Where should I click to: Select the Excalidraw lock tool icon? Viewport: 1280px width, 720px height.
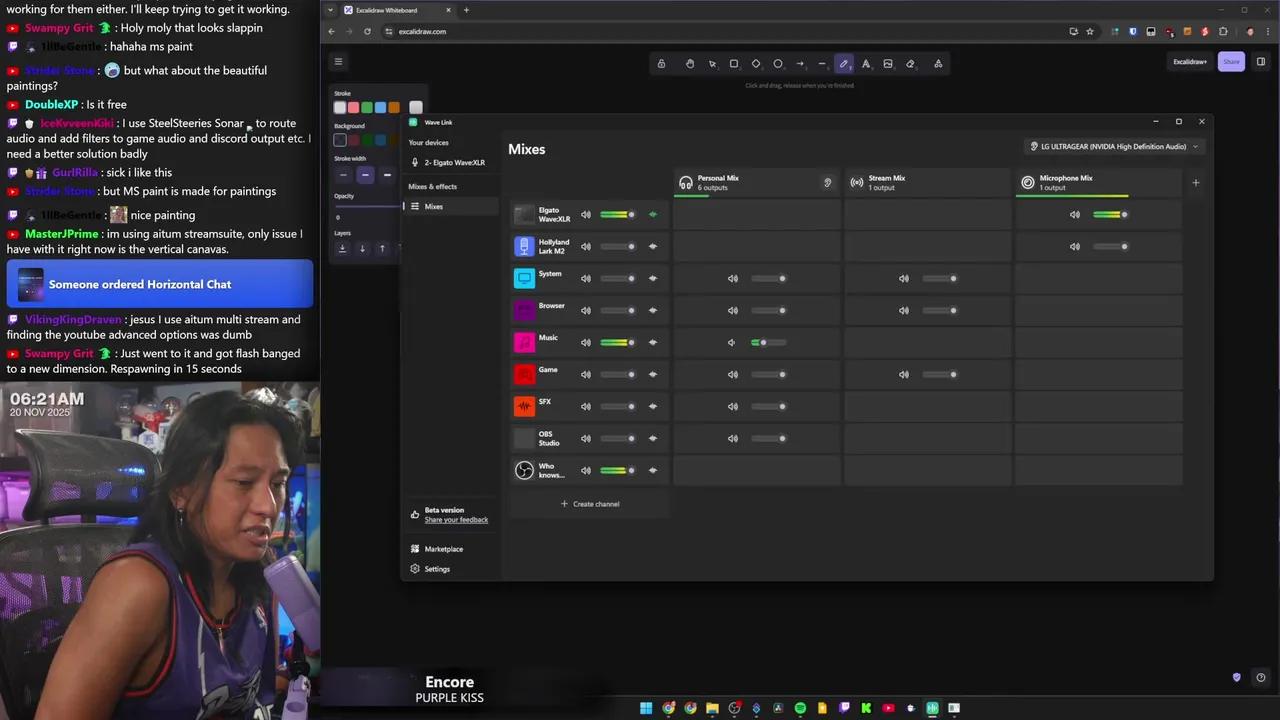tap(661, 63)
